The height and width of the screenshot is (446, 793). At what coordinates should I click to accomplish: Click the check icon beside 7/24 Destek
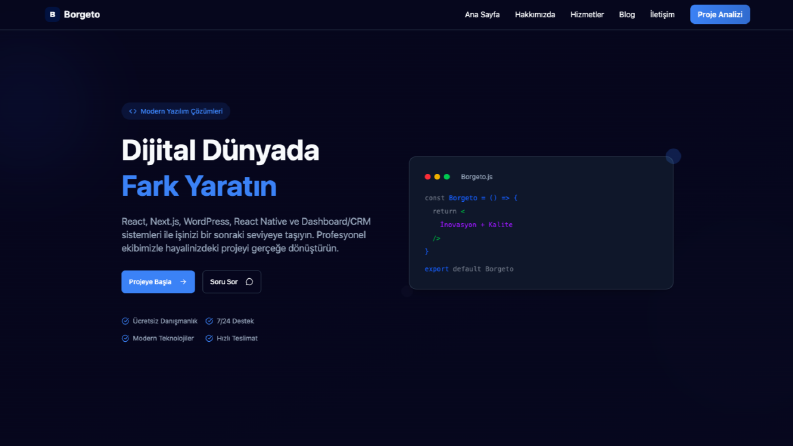209,321
